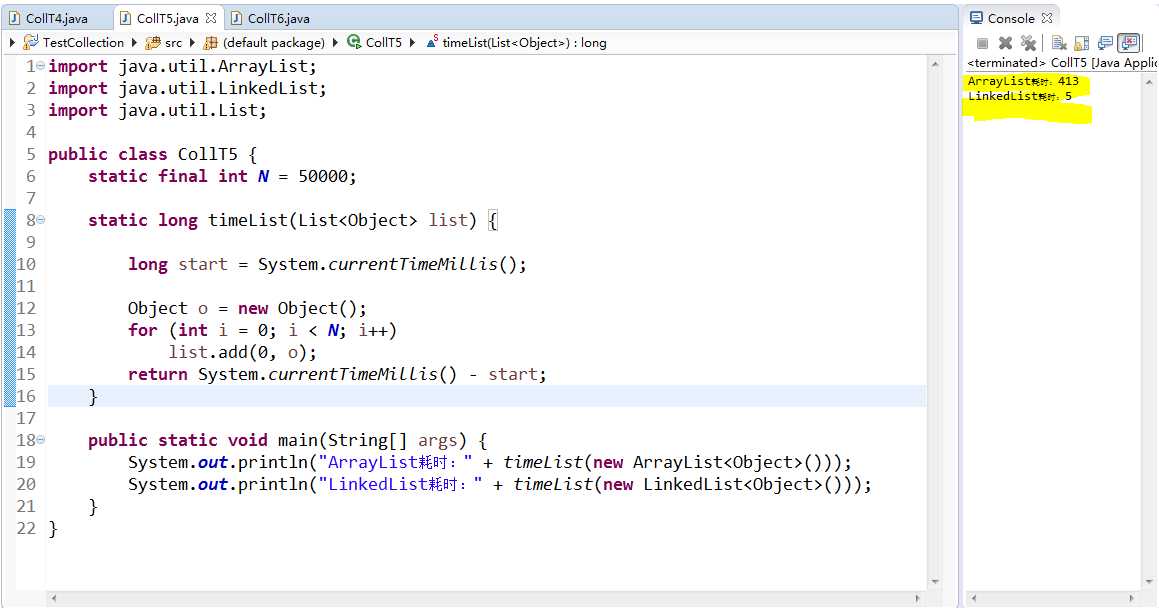Switch to the CollT4.java editor tab
Image resolution: width=1159 pixels, height=608 pixels.
[x=57, y=18]
